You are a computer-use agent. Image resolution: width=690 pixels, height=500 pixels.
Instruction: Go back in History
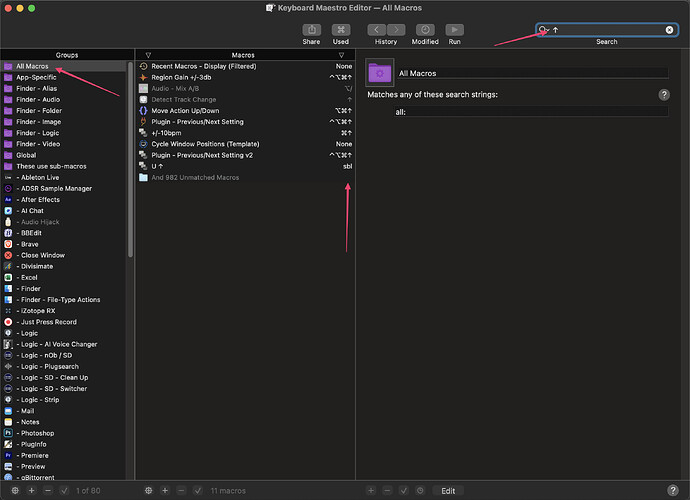pyautogui.click(x=377, y=29)
